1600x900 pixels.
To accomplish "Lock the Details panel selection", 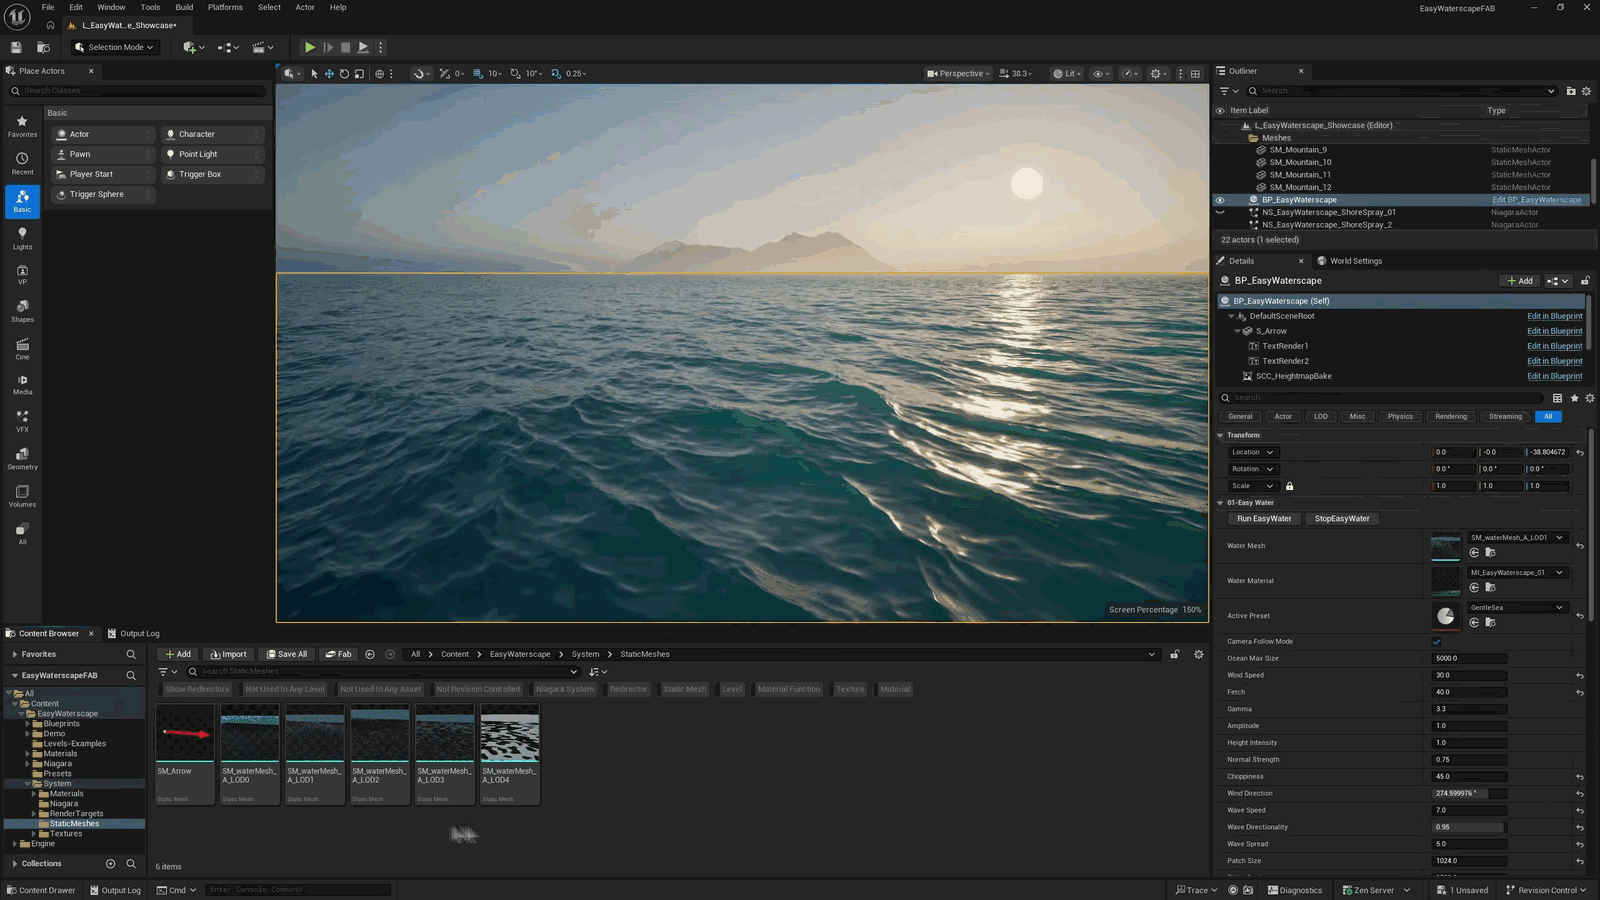I will 1585,281.
